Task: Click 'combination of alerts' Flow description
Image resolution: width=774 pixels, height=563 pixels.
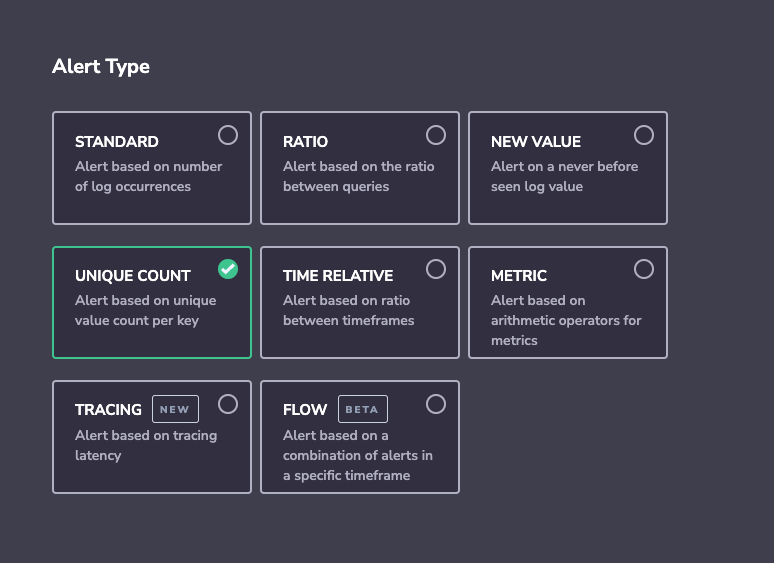Action: coord(358,455)
